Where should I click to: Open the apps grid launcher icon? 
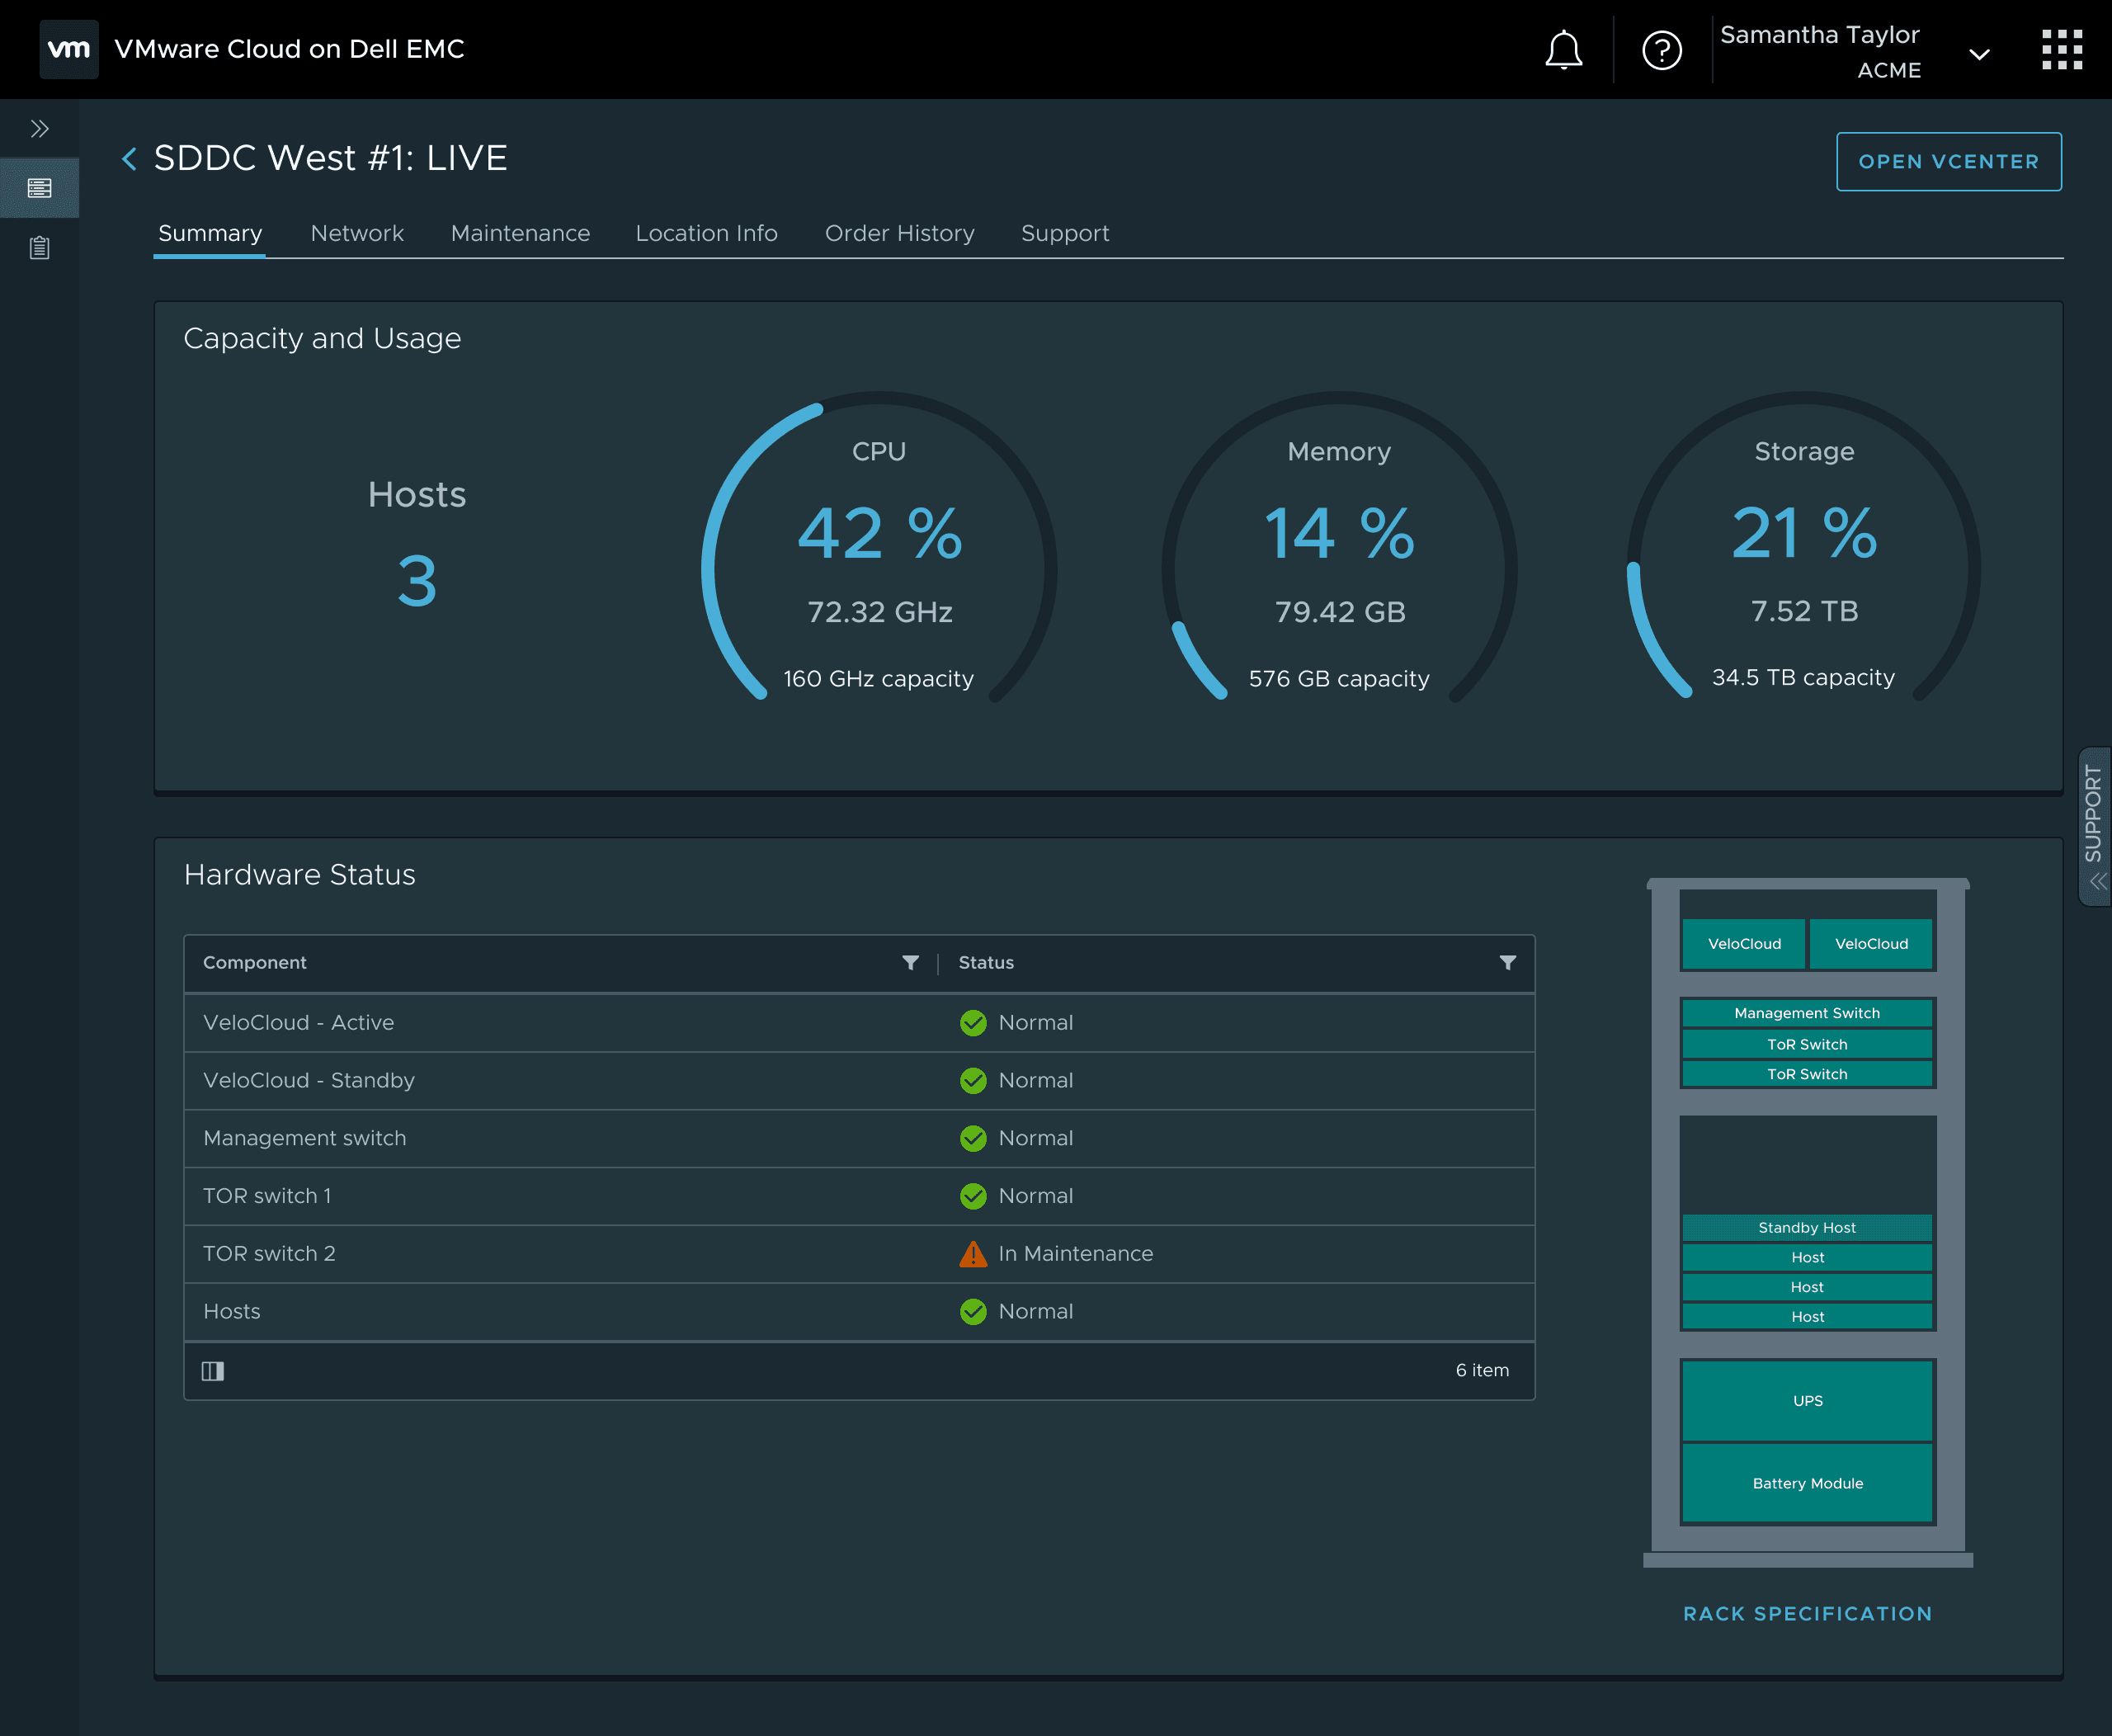click(x=2061, y=50)
